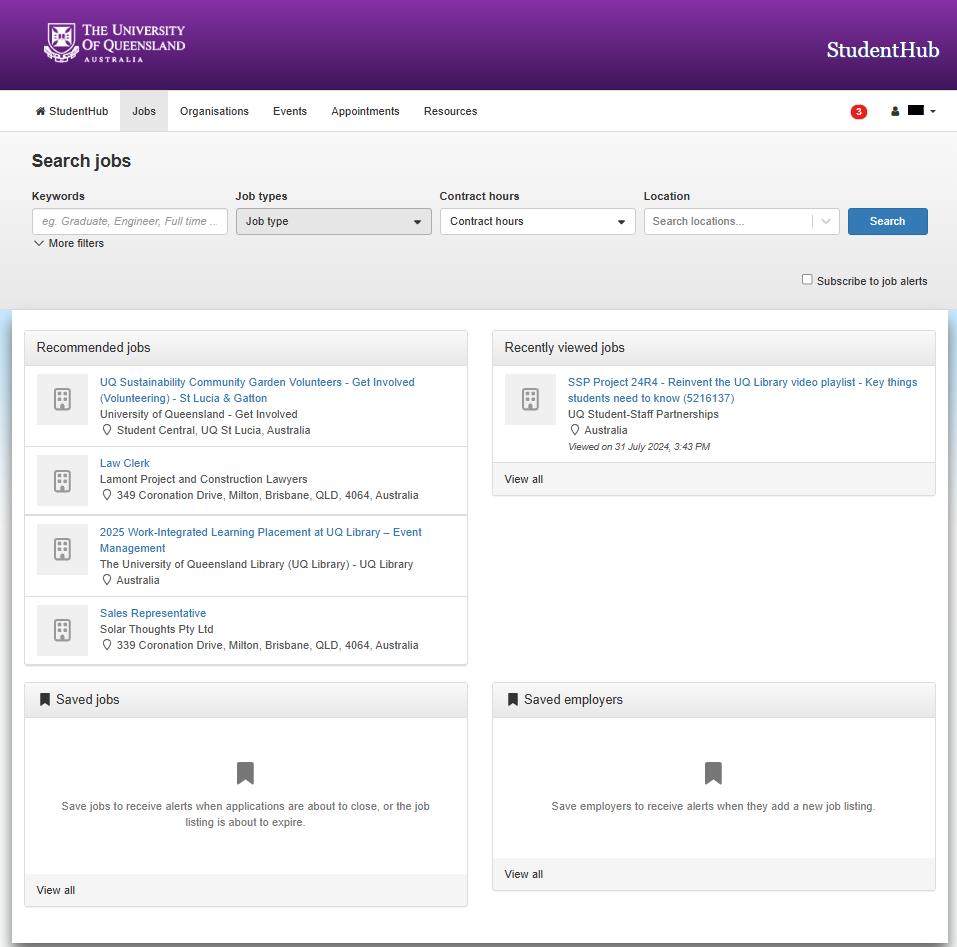Select the Jobs menu item
The width and height of the screenshot is (957, 947).
click(144, 111)
